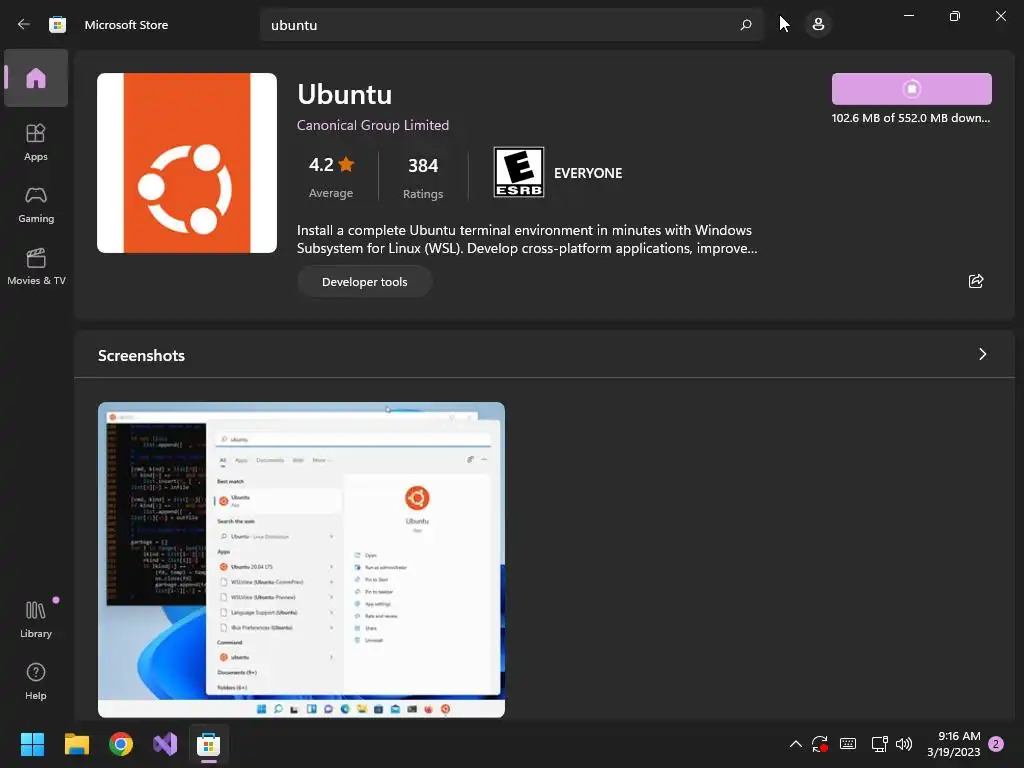Open the touch keyboard tray icon
Viewport: 1024px width, 768px height.
coord(848,744)
